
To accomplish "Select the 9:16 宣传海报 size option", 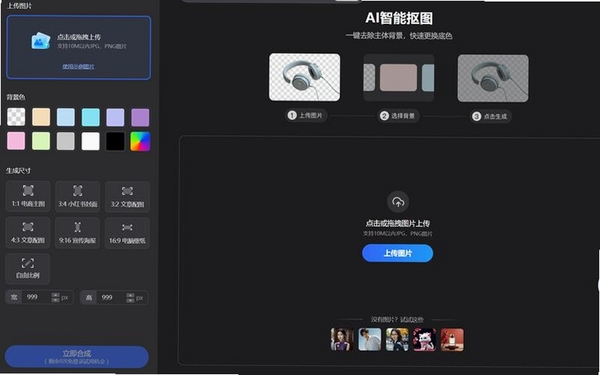I will coord(78,233).
